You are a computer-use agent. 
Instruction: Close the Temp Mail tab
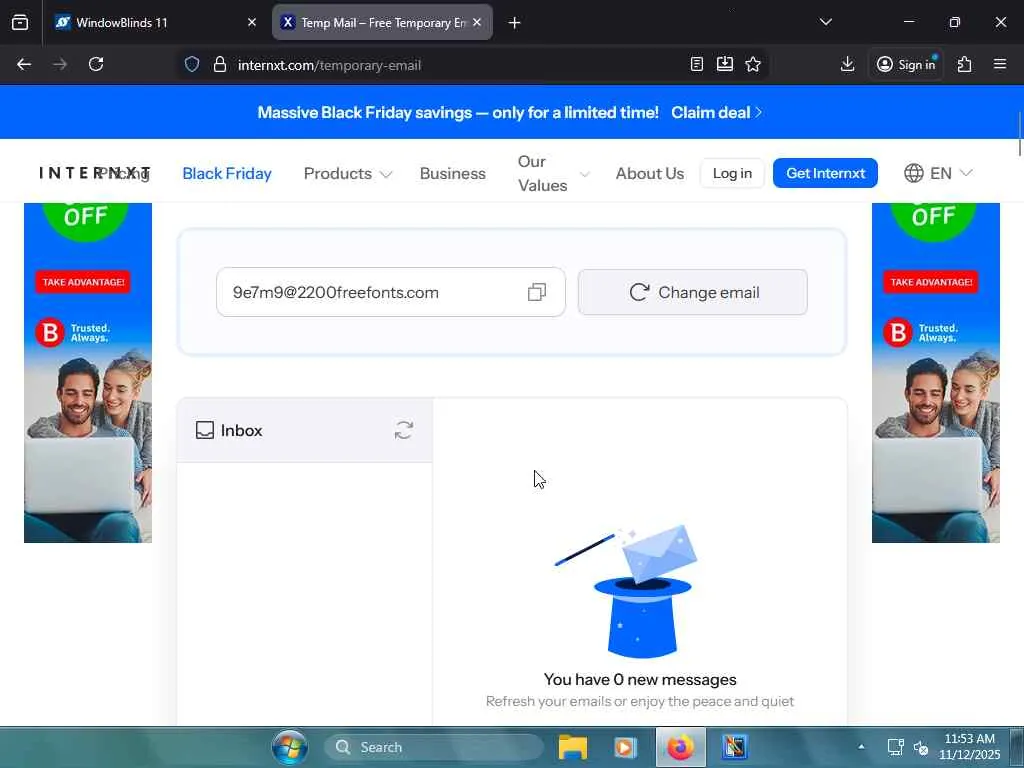[477, 23]
